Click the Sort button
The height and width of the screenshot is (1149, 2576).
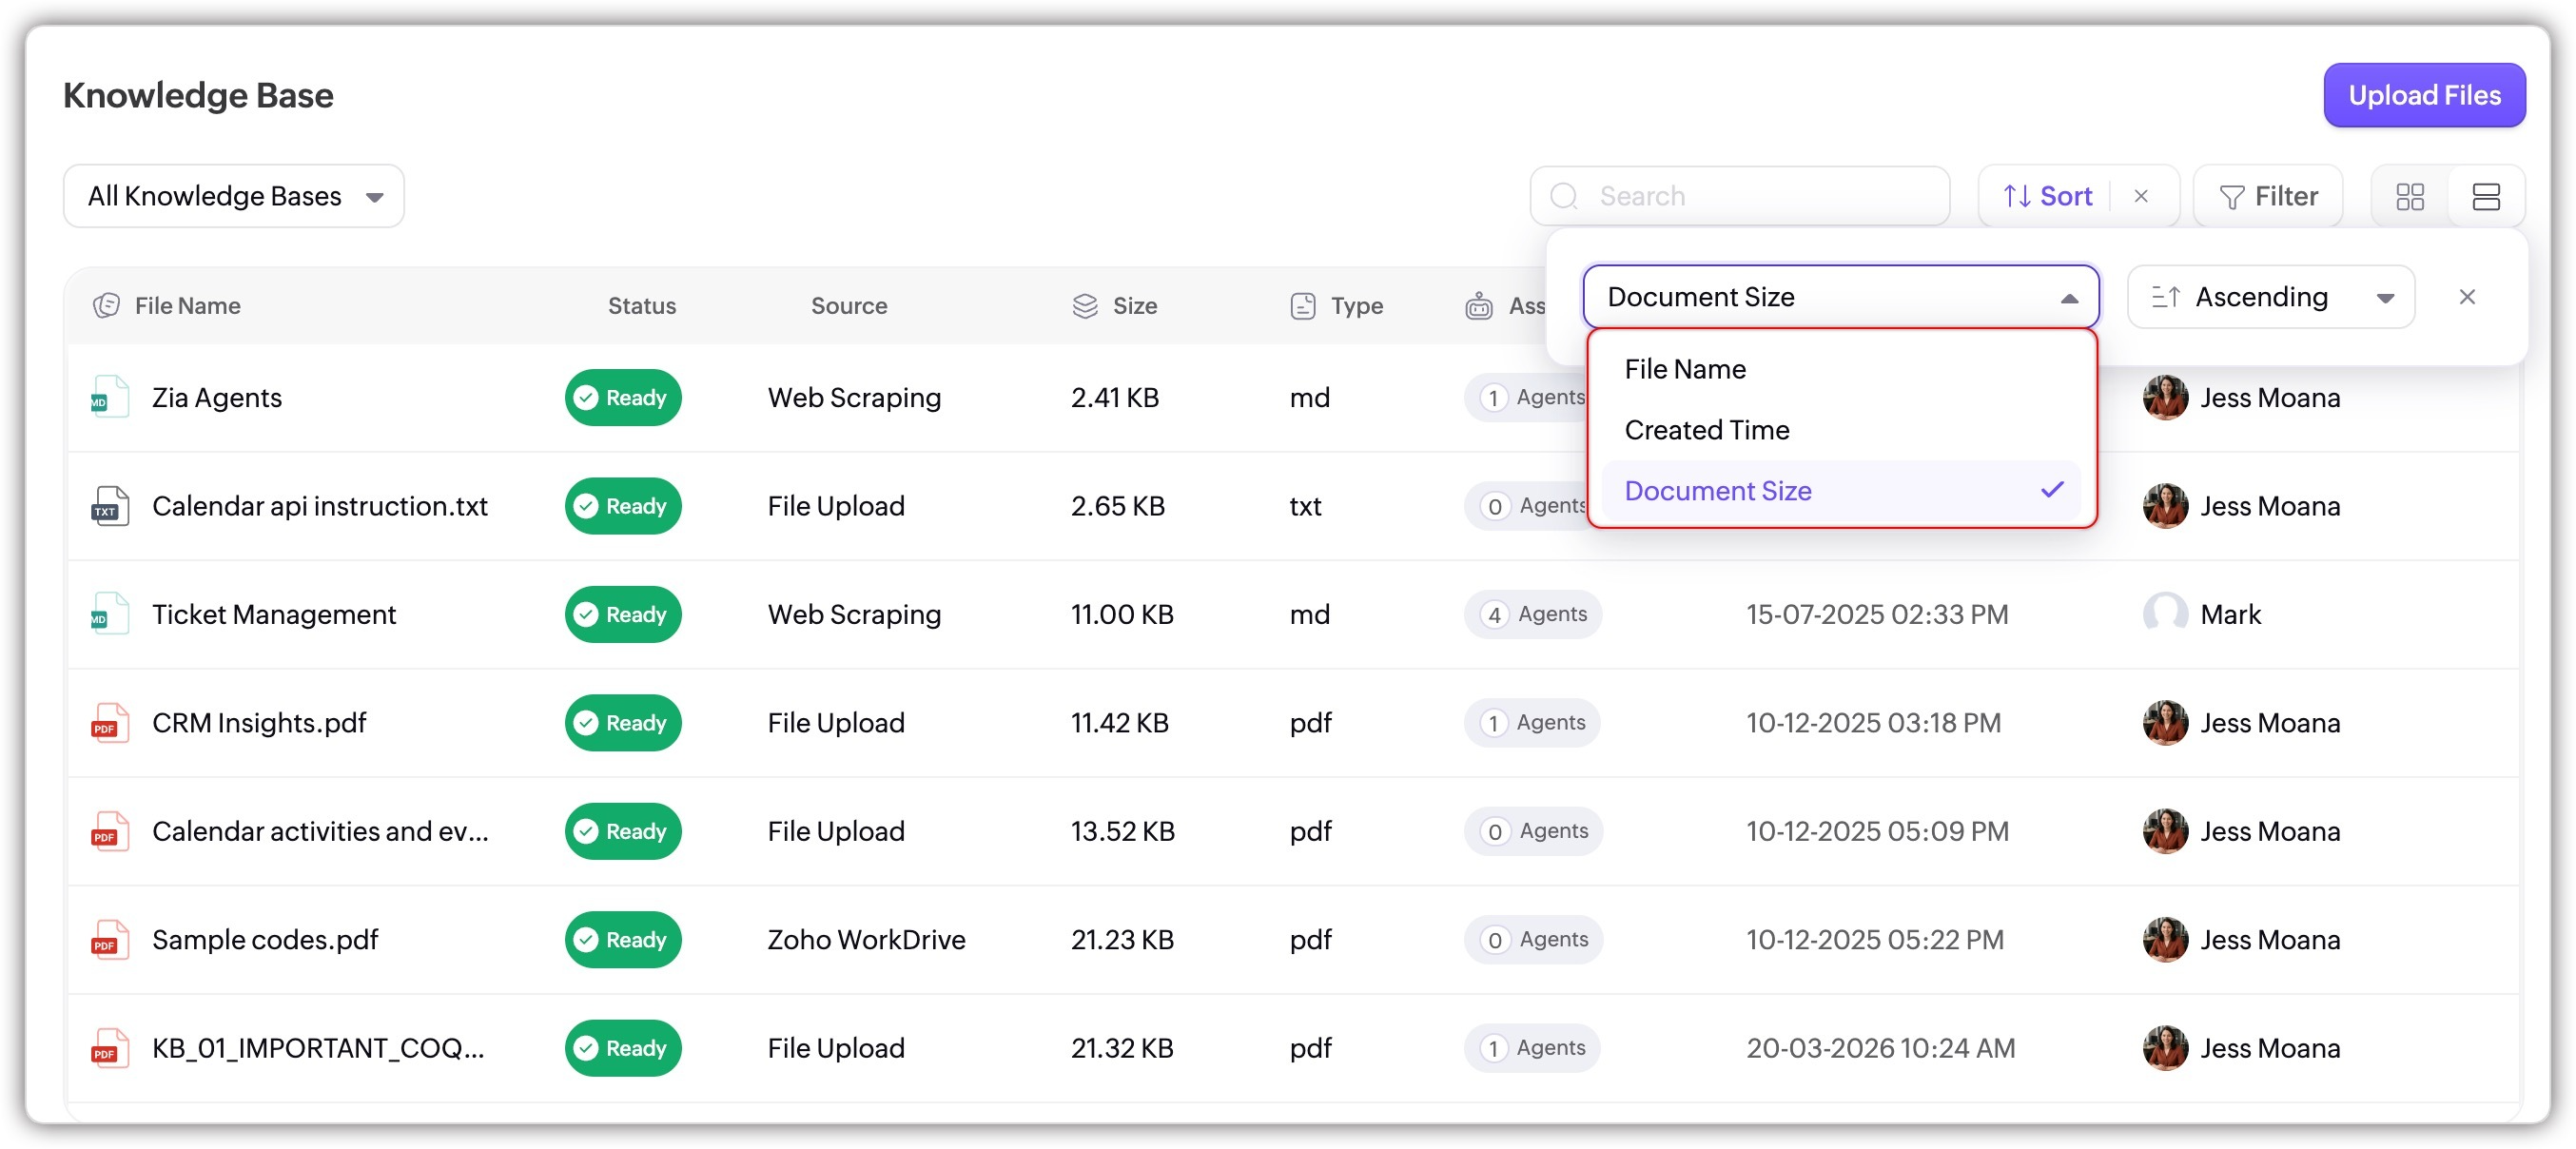click(x=2046, y=196)
